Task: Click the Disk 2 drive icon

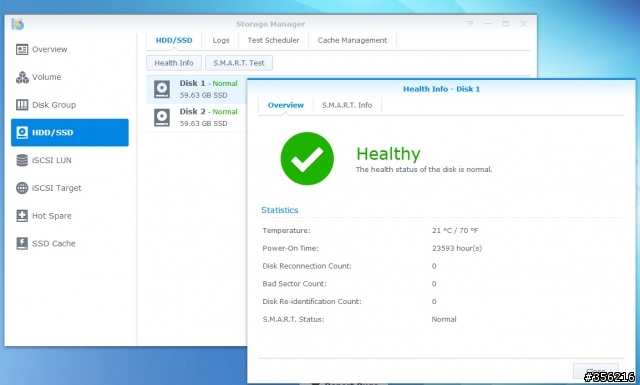Action: (x=162, y=118)
